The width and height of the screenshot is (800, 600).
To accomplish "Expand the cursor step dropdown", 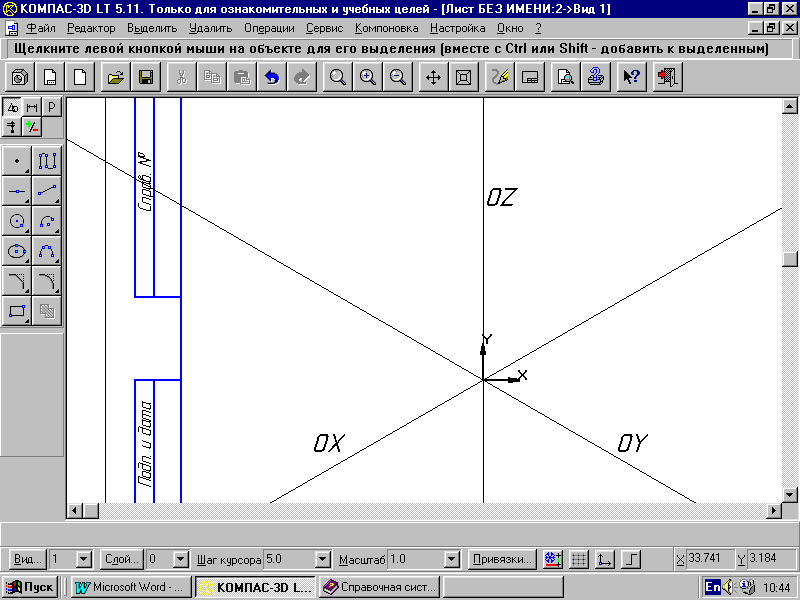I will (x=322, y=560).
